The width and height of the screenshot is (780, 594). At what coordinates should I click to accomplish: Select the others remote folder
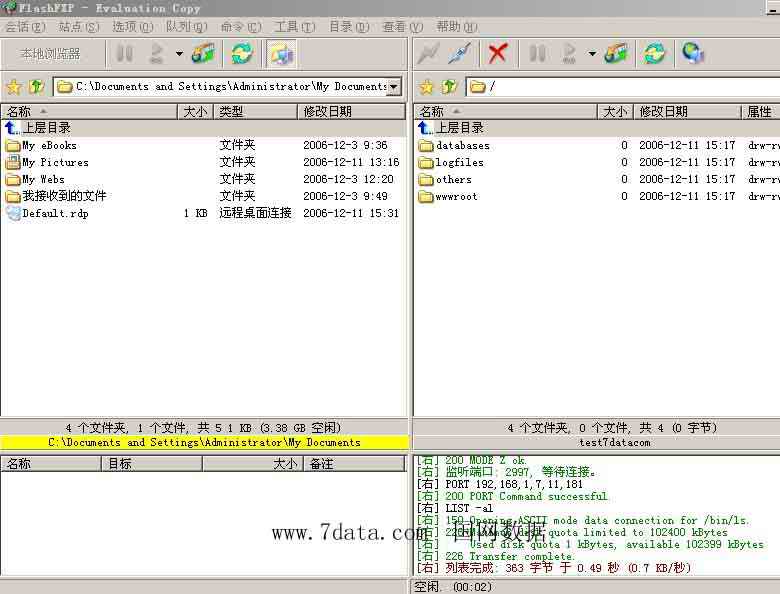click(x=597, y=179)
